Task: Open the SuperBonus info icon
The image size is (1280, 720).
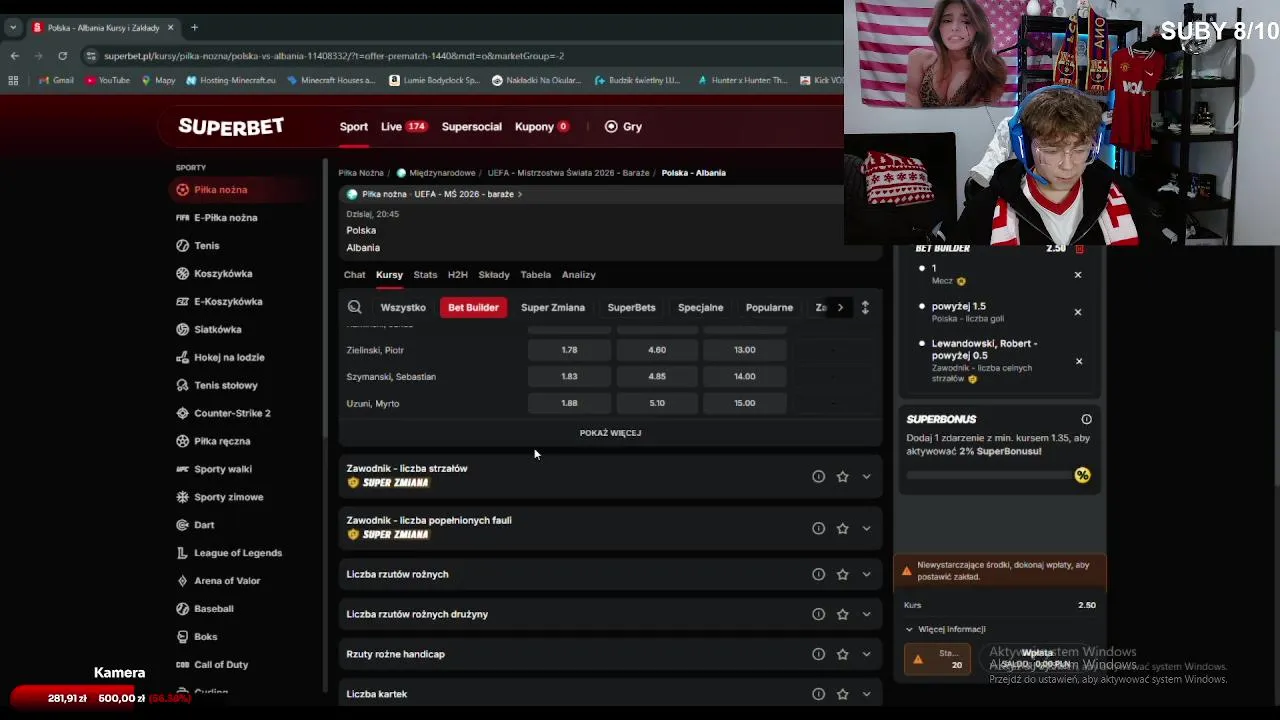Action: click(x=1086, y=419)
